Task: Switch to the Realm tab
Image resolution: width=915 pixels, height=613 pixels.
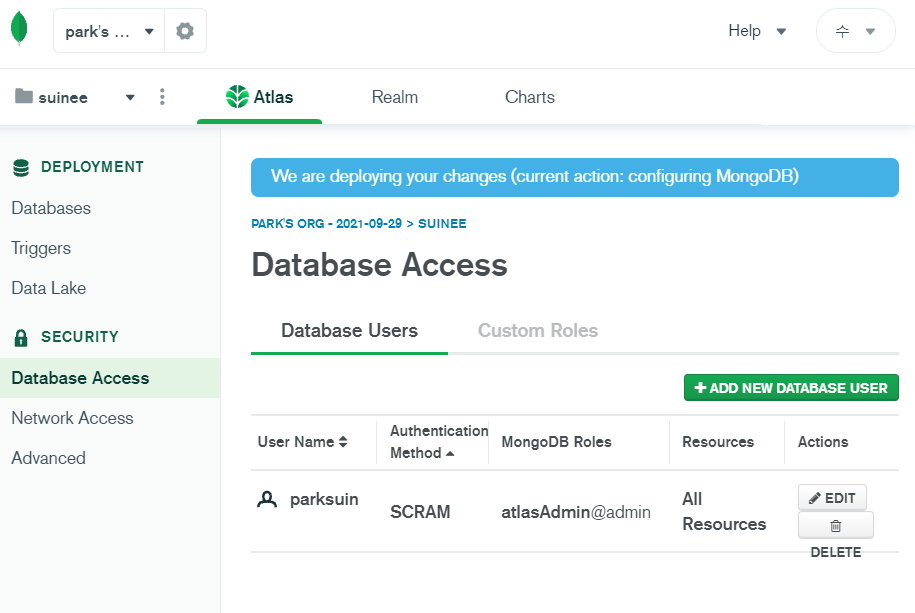Action: [x=395, y=97]
